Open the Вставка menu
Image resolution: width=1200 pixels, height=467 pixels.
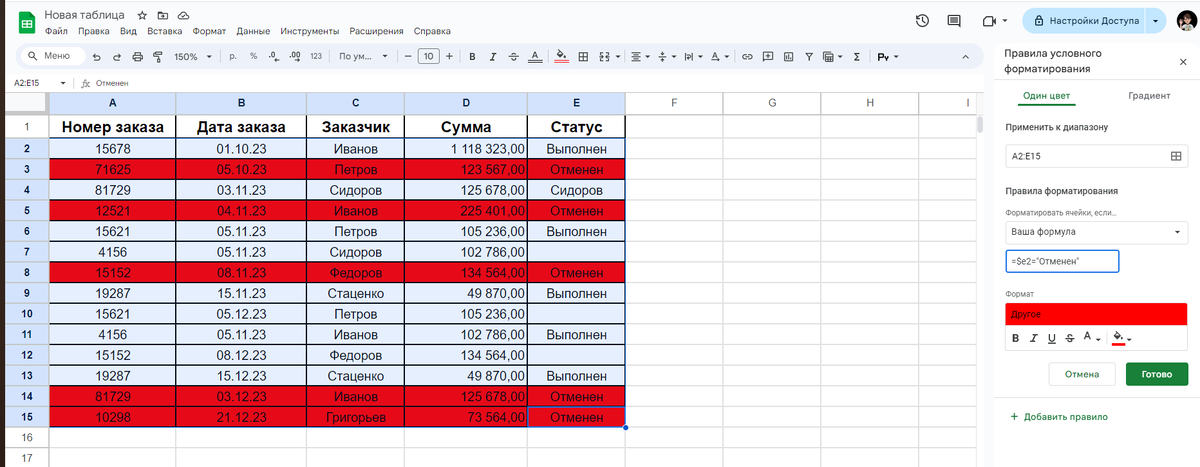(x=164, y=31)
